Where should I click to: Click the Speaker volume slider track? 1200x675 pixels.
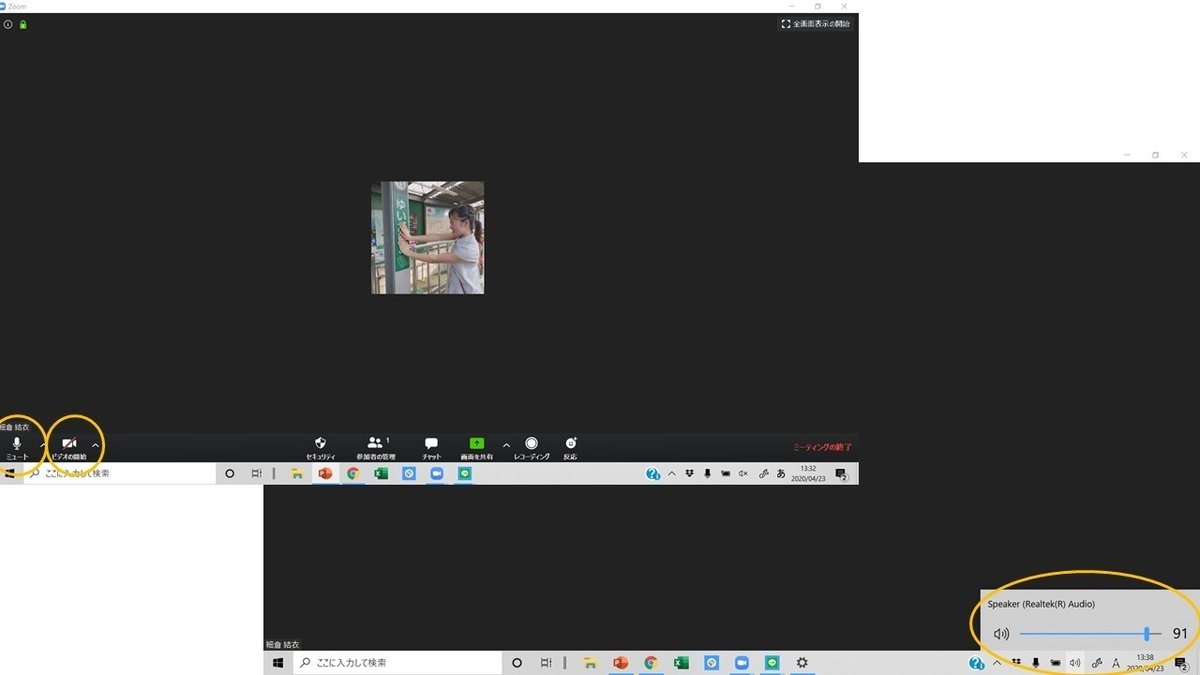point(1090,634)
